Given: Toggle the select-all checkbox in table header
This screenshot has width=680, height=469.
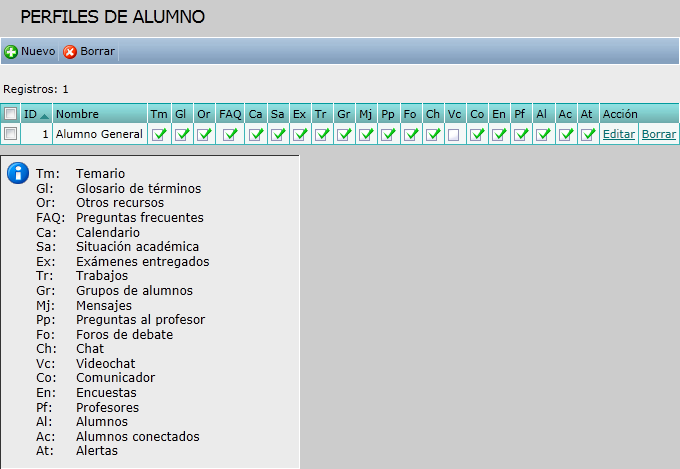Looking at the screenshot, I should tap(10, 114).
